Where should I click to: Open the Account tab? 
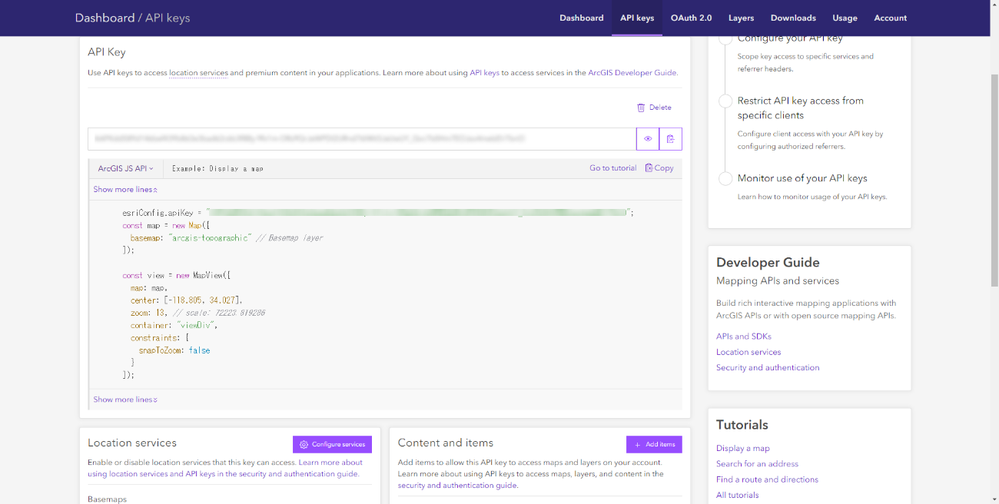890,18
